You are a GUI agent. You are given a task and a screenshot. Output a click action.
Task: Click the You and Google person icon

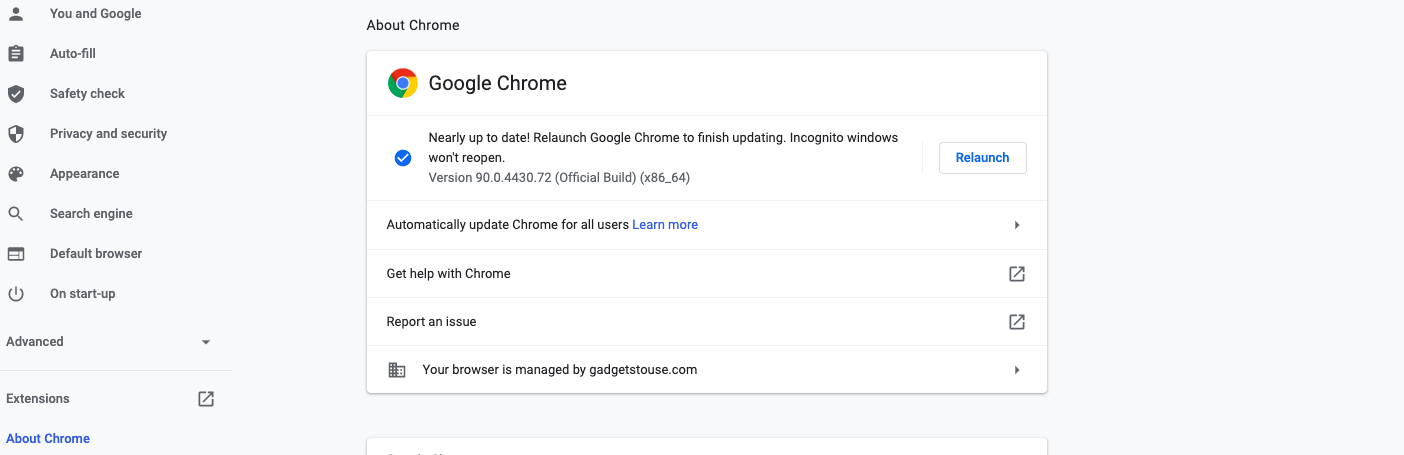15,14
